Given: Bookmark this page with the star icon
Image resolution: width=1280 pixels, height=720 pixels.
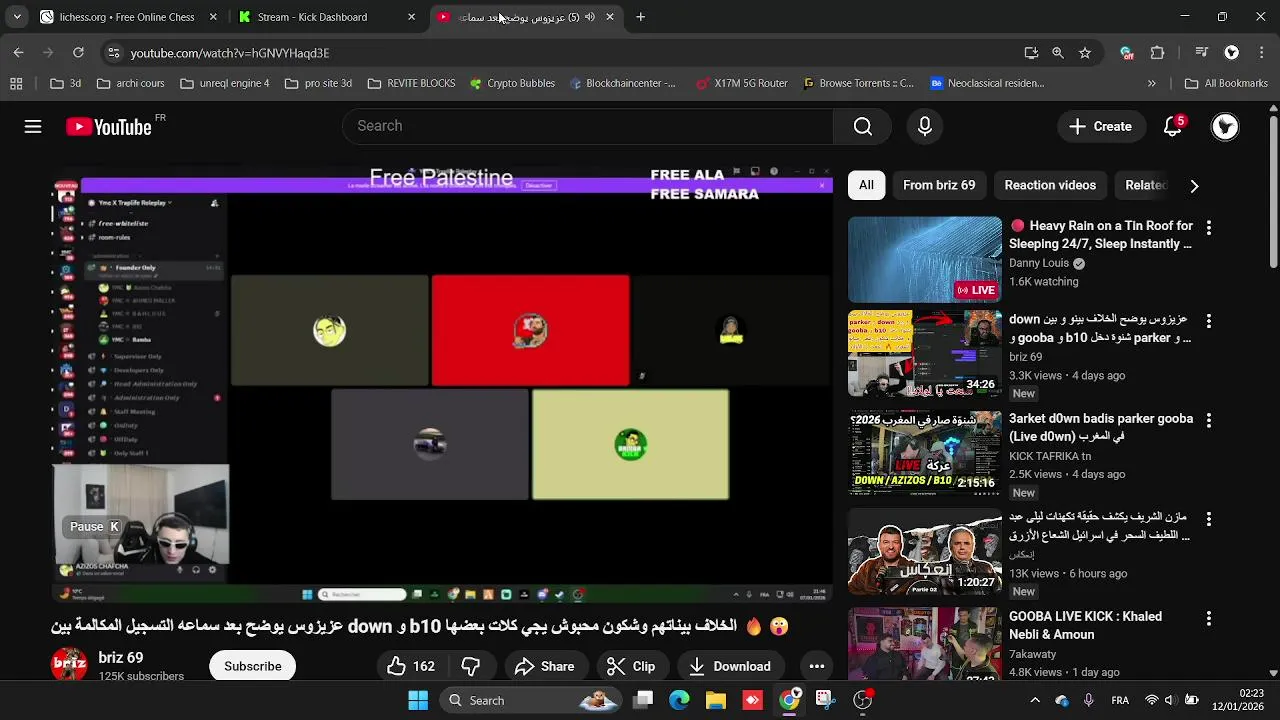Looking at the screenshot, I should coord(1085,53).
